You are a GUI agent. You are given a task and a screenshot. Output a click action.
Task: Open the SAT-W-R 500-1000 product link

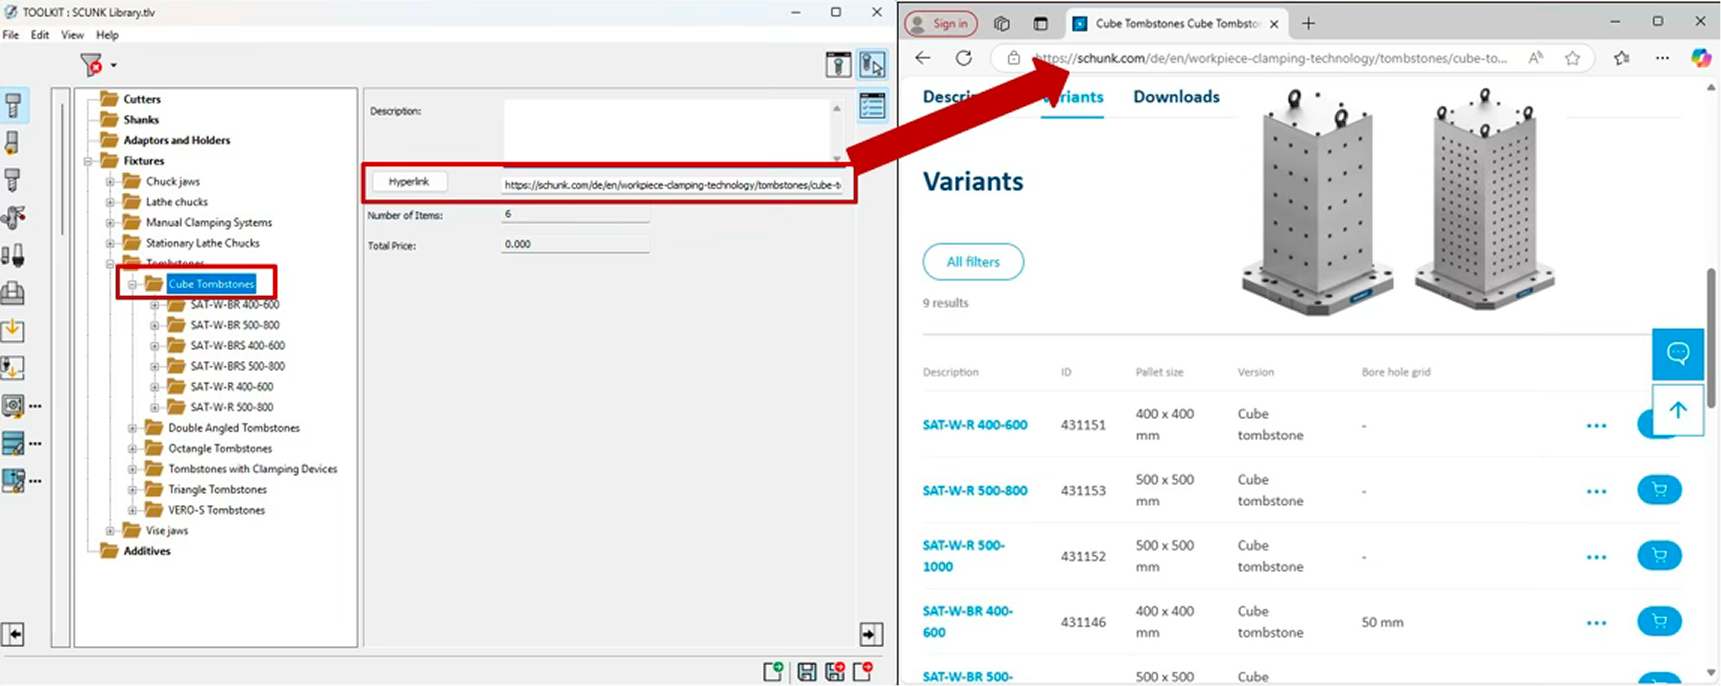point(964,556)
